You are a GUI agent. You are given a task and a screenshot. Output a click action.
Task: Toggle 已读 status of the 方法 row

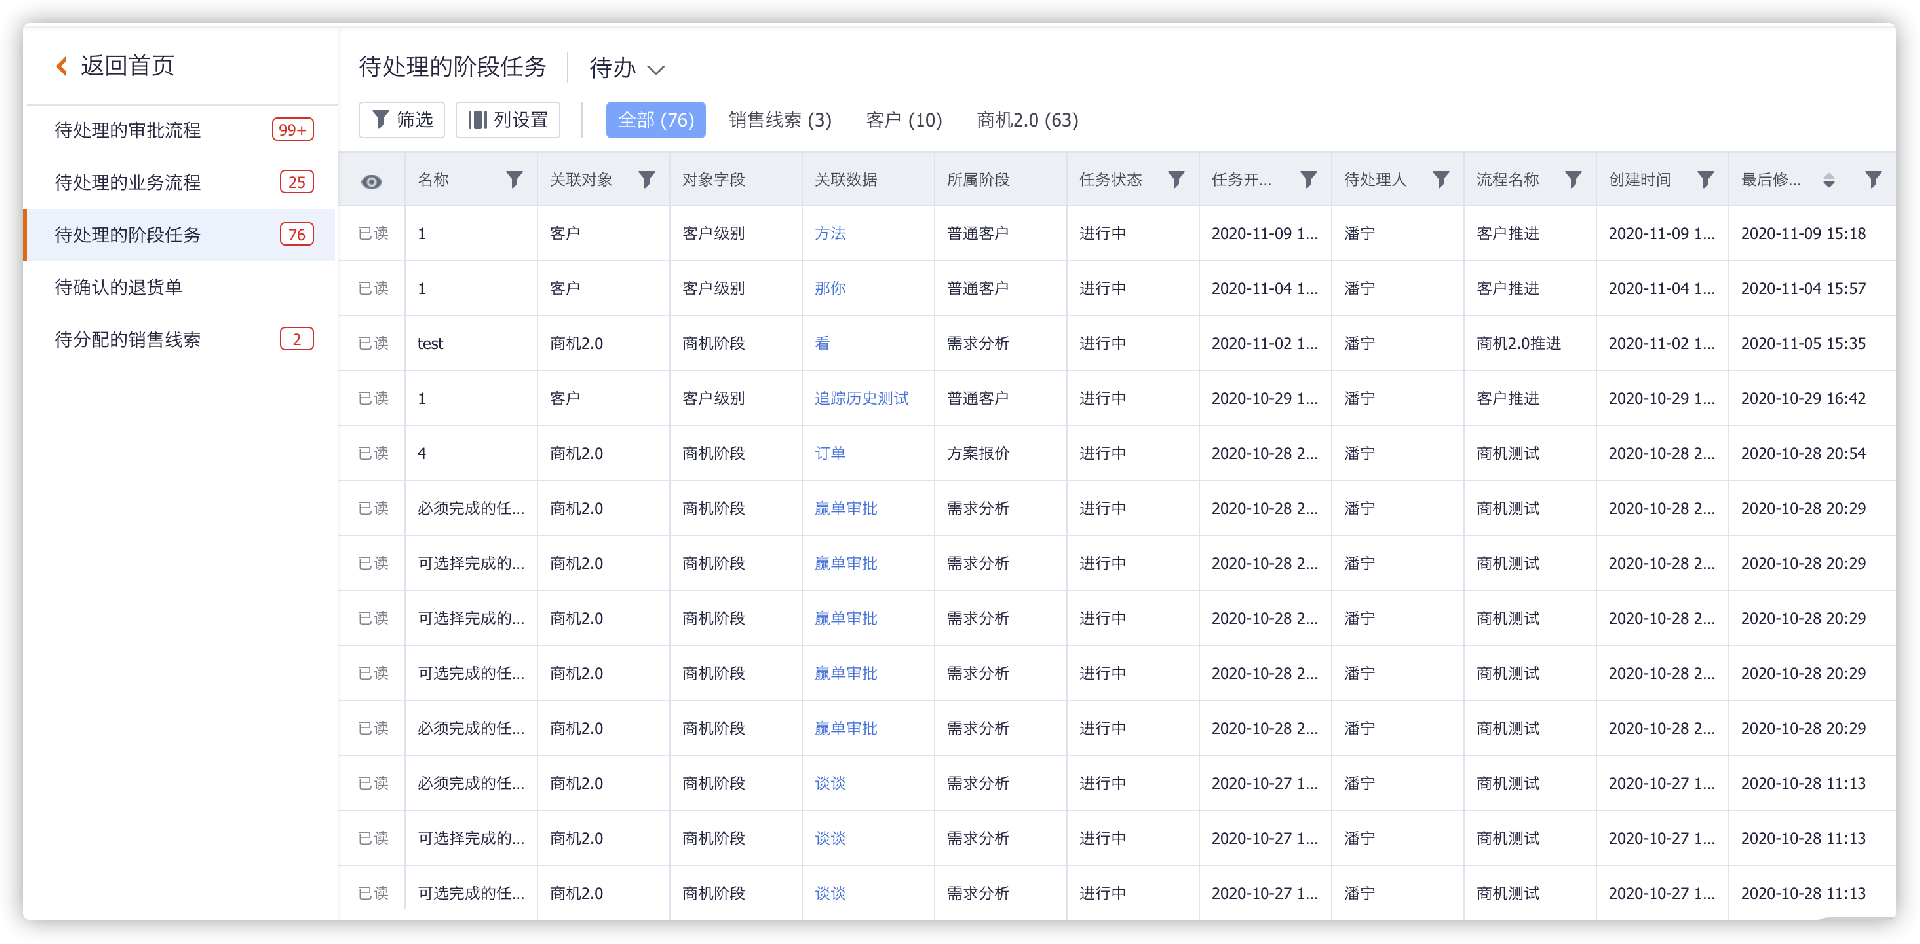tap(373, 233)
